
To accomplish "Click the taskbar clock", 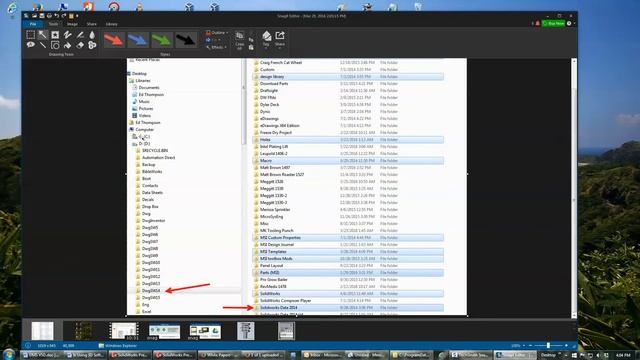I will 623,355.
